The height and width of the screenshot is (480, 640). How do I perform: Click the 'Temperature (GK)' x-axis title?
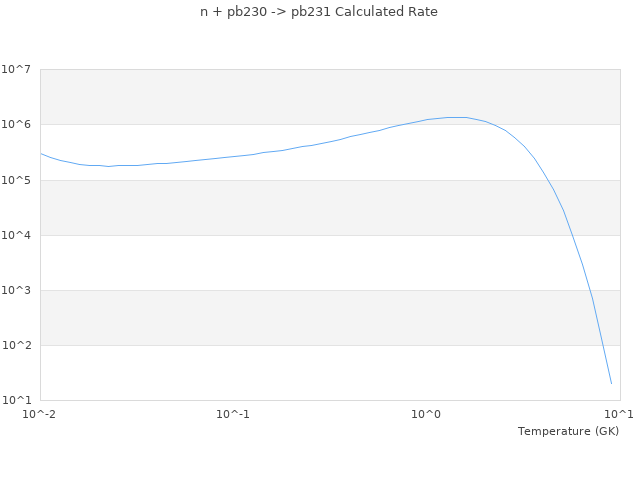coord(568,431)
